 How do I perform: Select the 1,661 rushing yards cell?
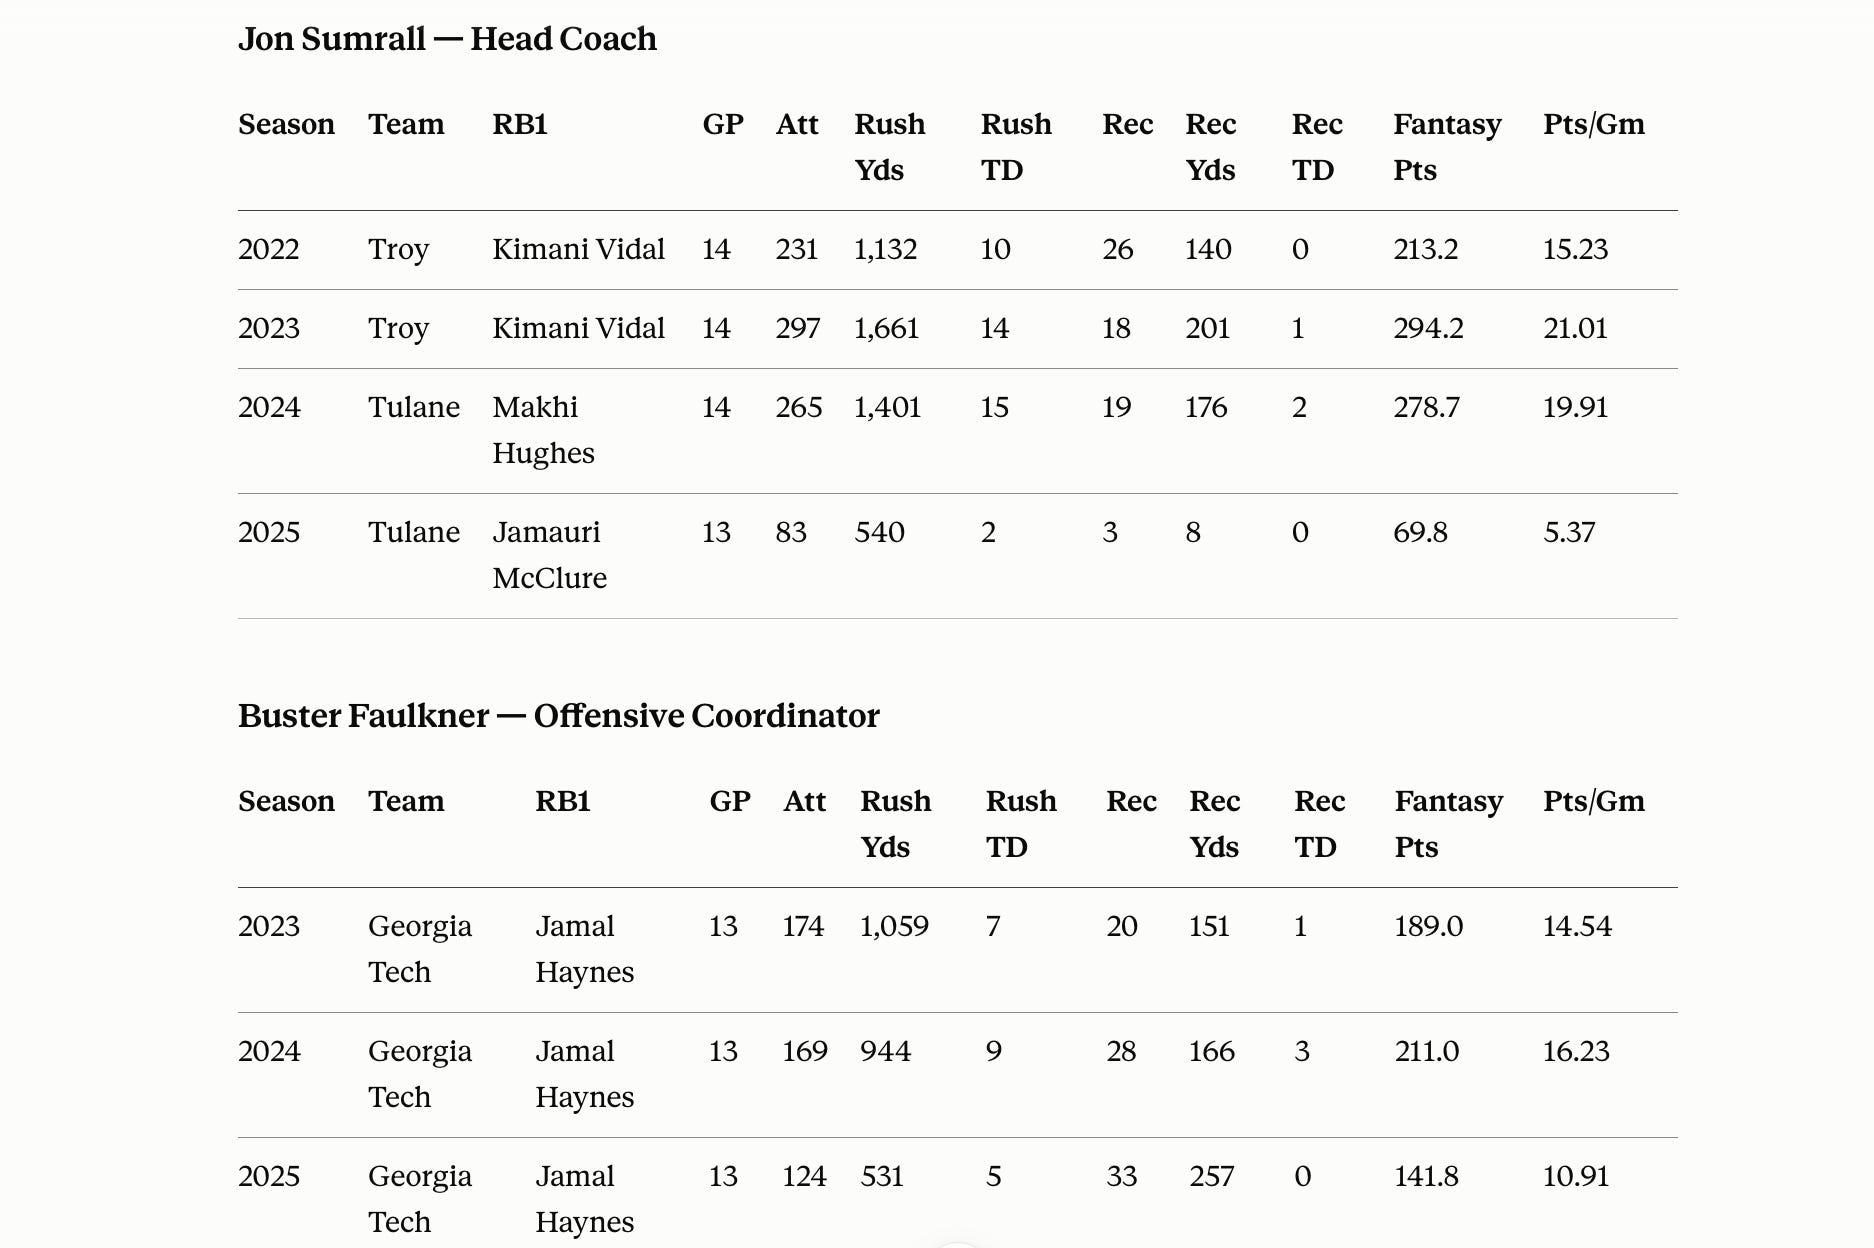coord(886,328)
